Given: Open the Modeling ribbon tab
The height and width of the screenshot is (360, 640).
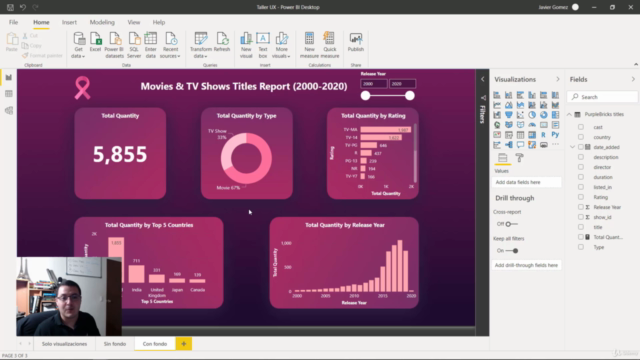Looking at the screenshot, I should coord(102,22).
